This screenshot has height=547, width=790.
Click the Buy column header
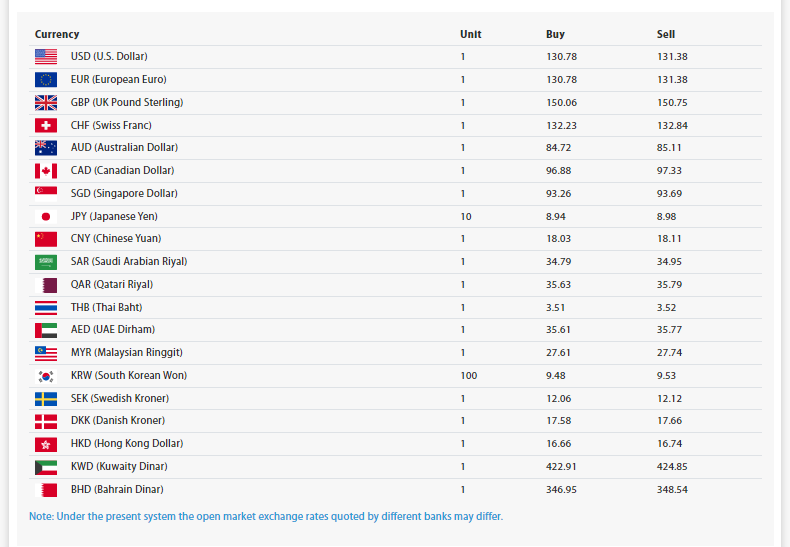[x=555, y=34]
